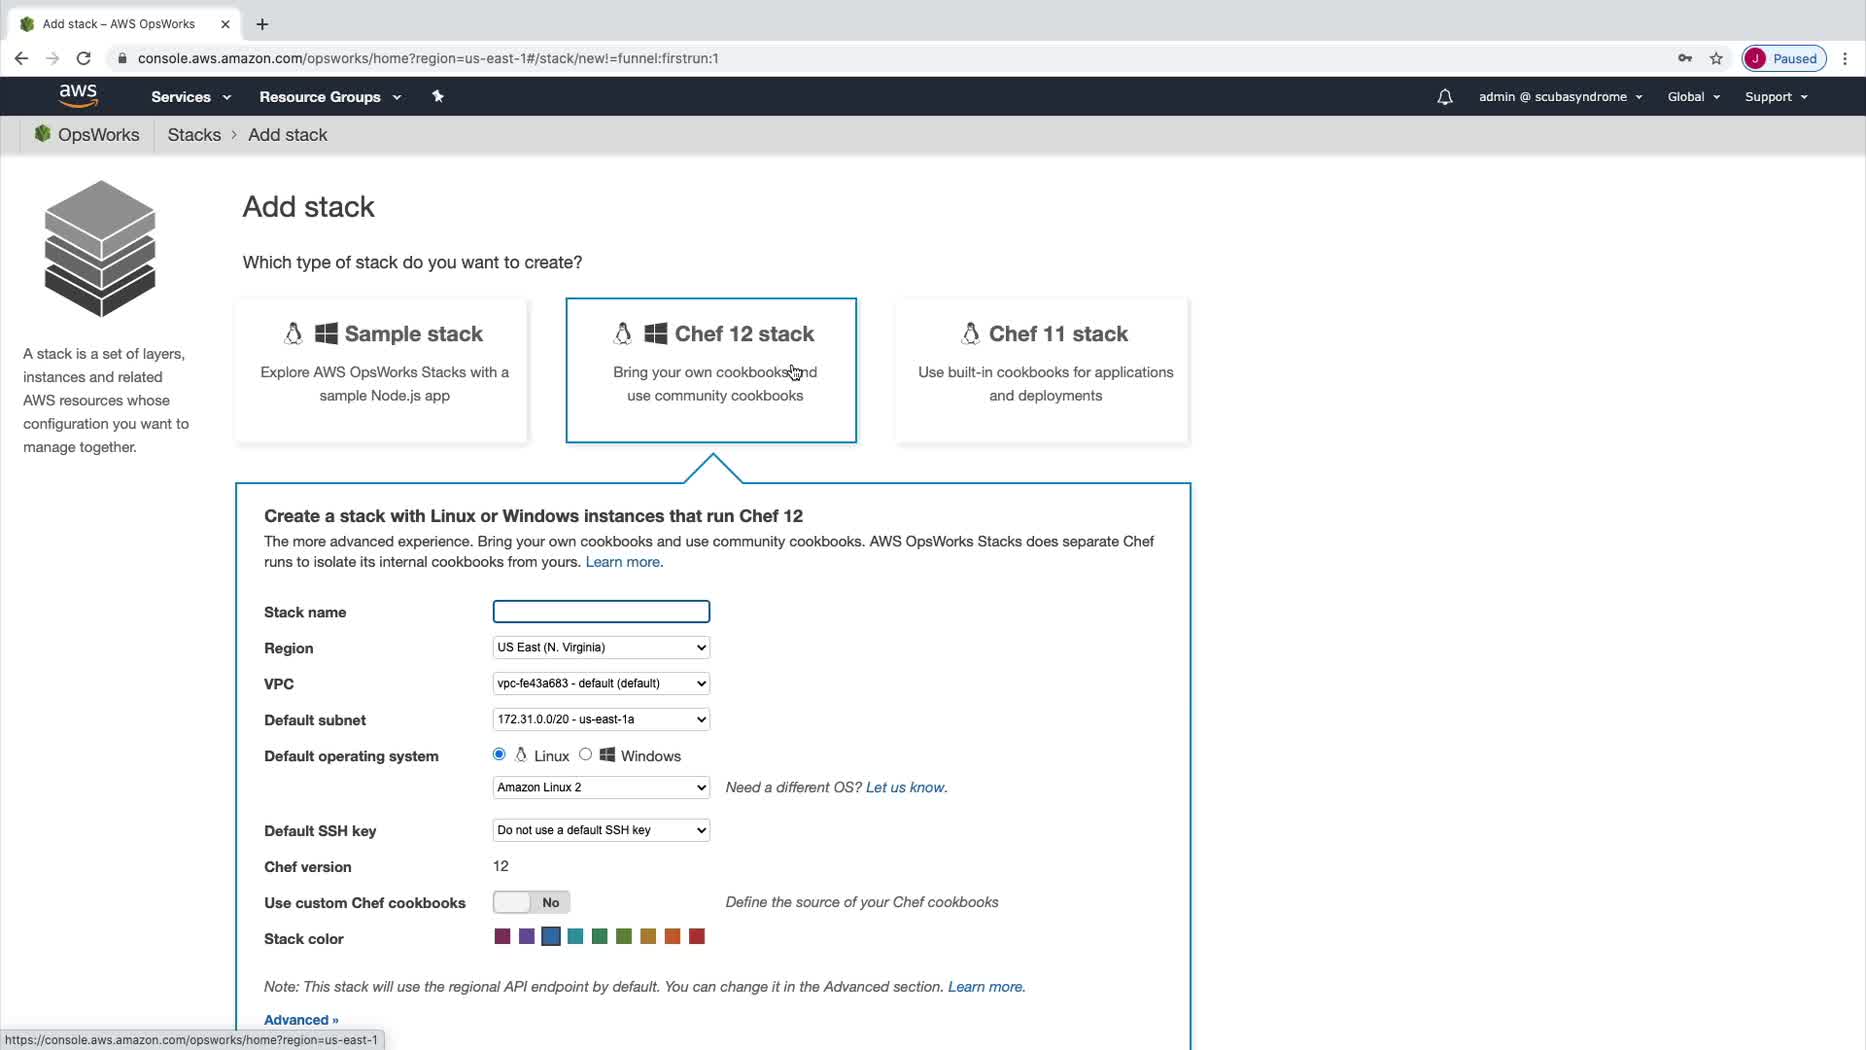Click the AWS logo icon
The width and height of the screenshot is (1866, 1050).
78,96
